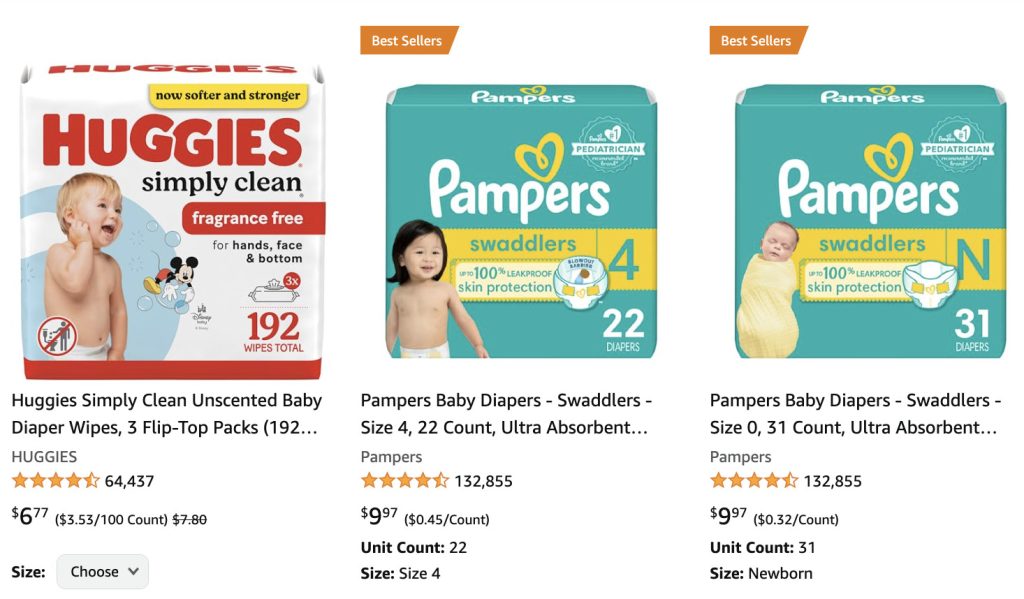Open Pampers Swaddlers Size 4, 22 Count title

pos(506,414)
